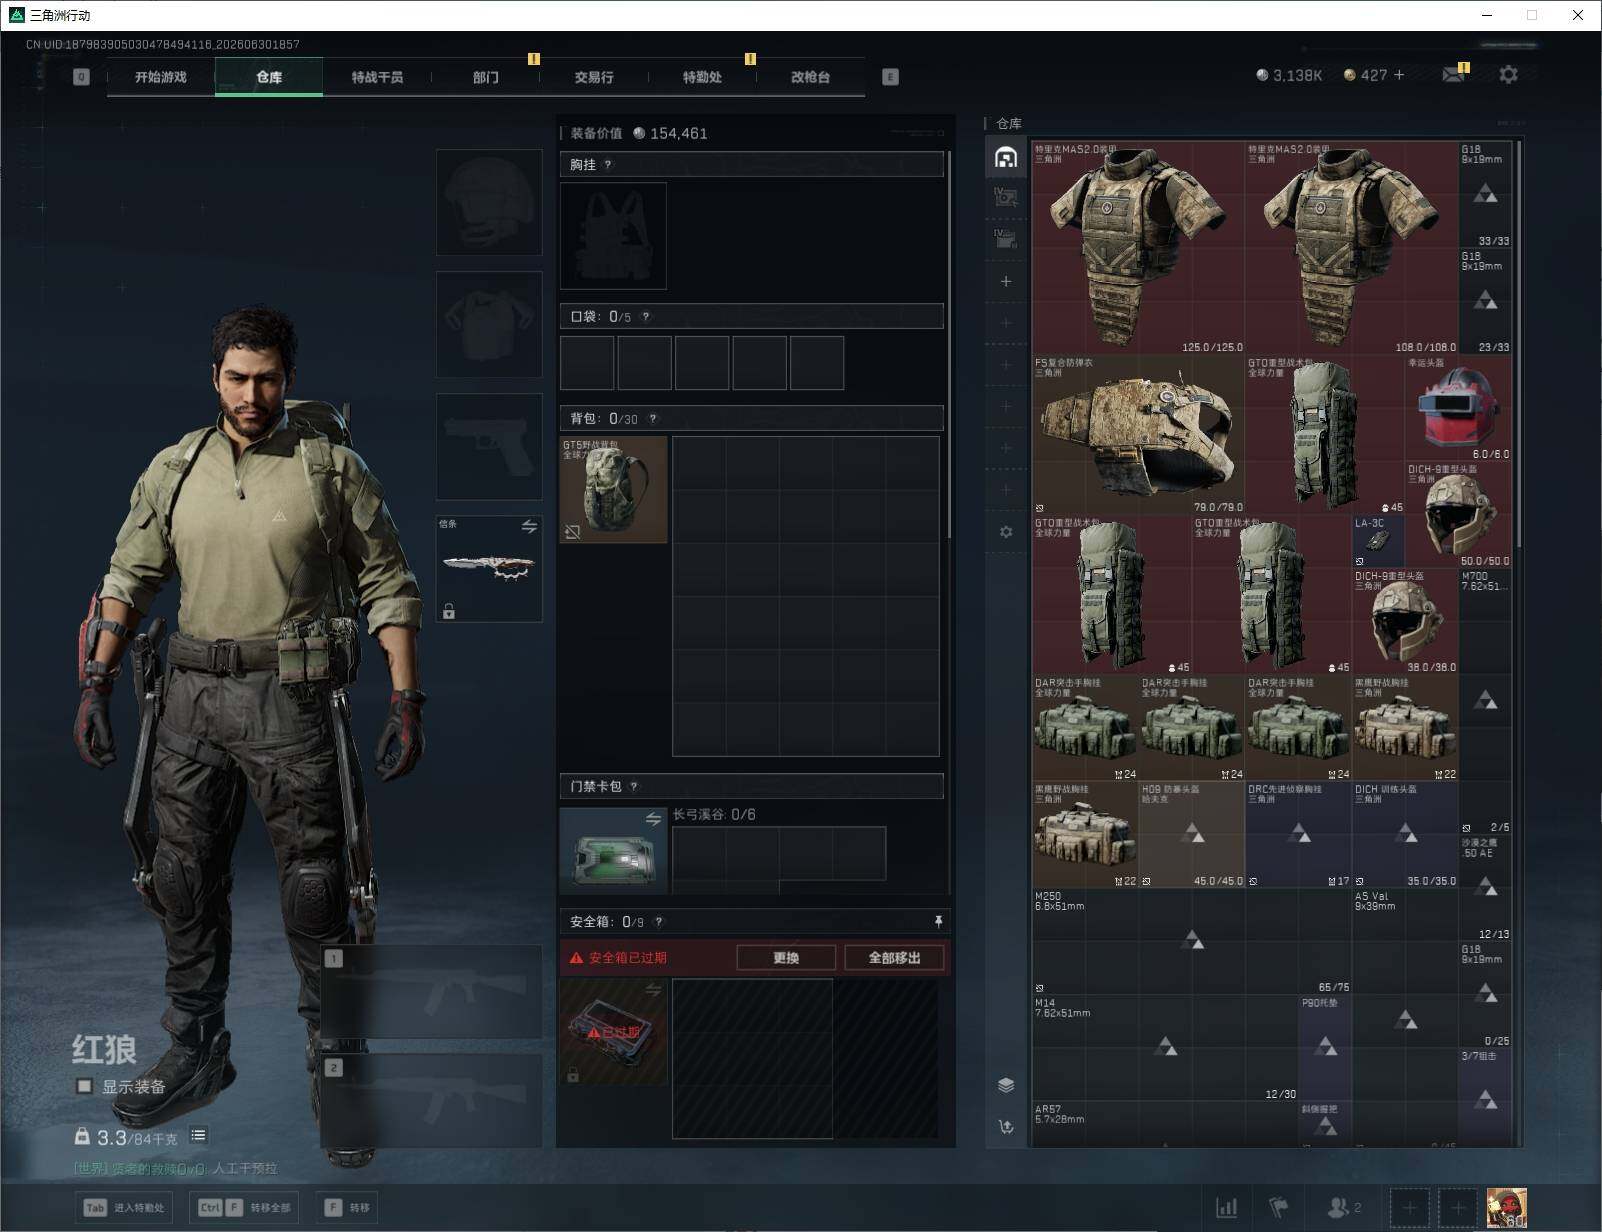Image resolution: width=1602 pixels, height=1232 pixels.
Task: Click the pin icon next to 安全箱
Action: coord(938,921)
